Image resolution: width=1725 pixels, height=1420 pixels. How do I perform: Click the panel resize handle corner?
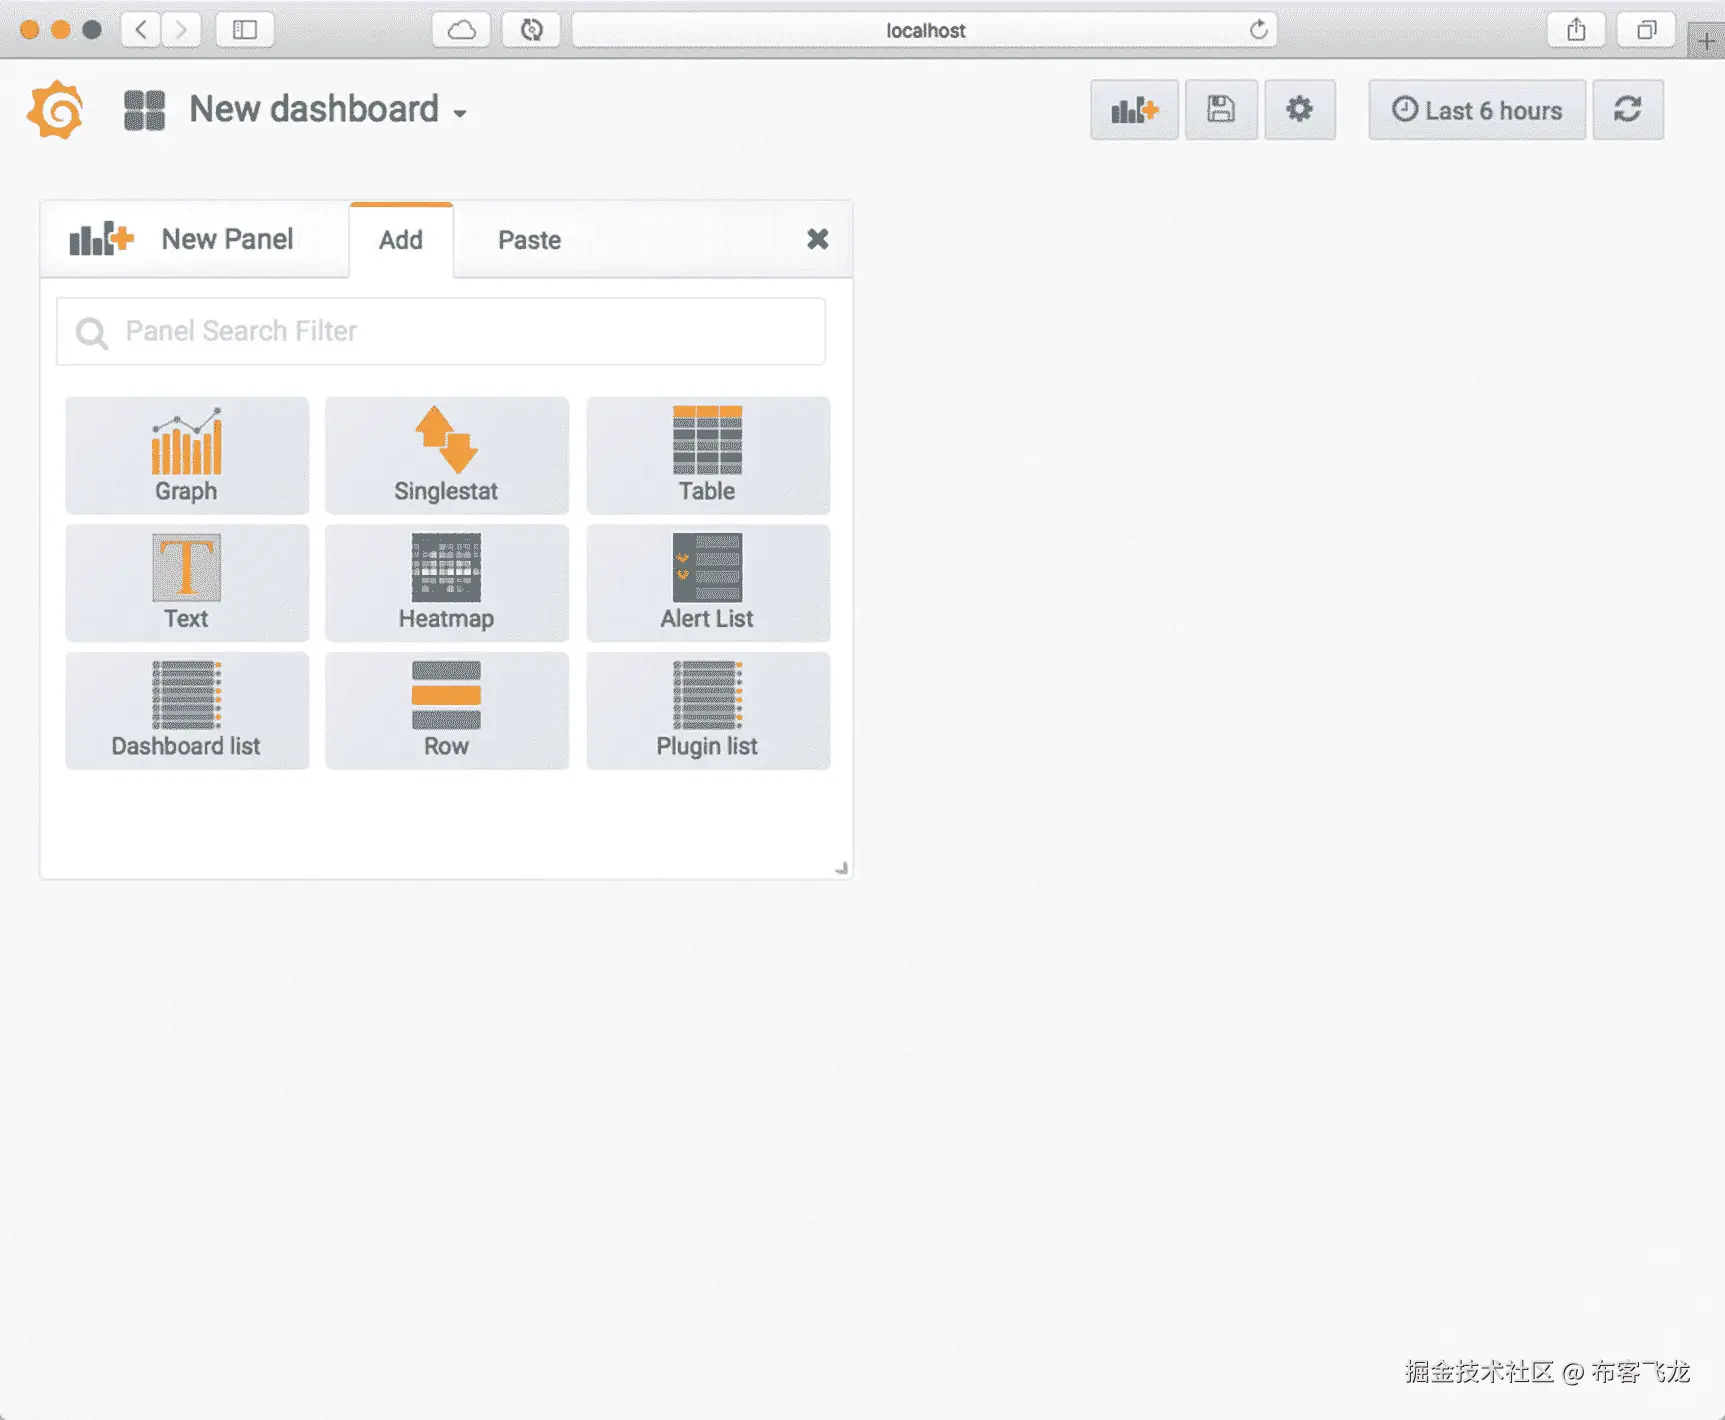[x=841, y=868]
